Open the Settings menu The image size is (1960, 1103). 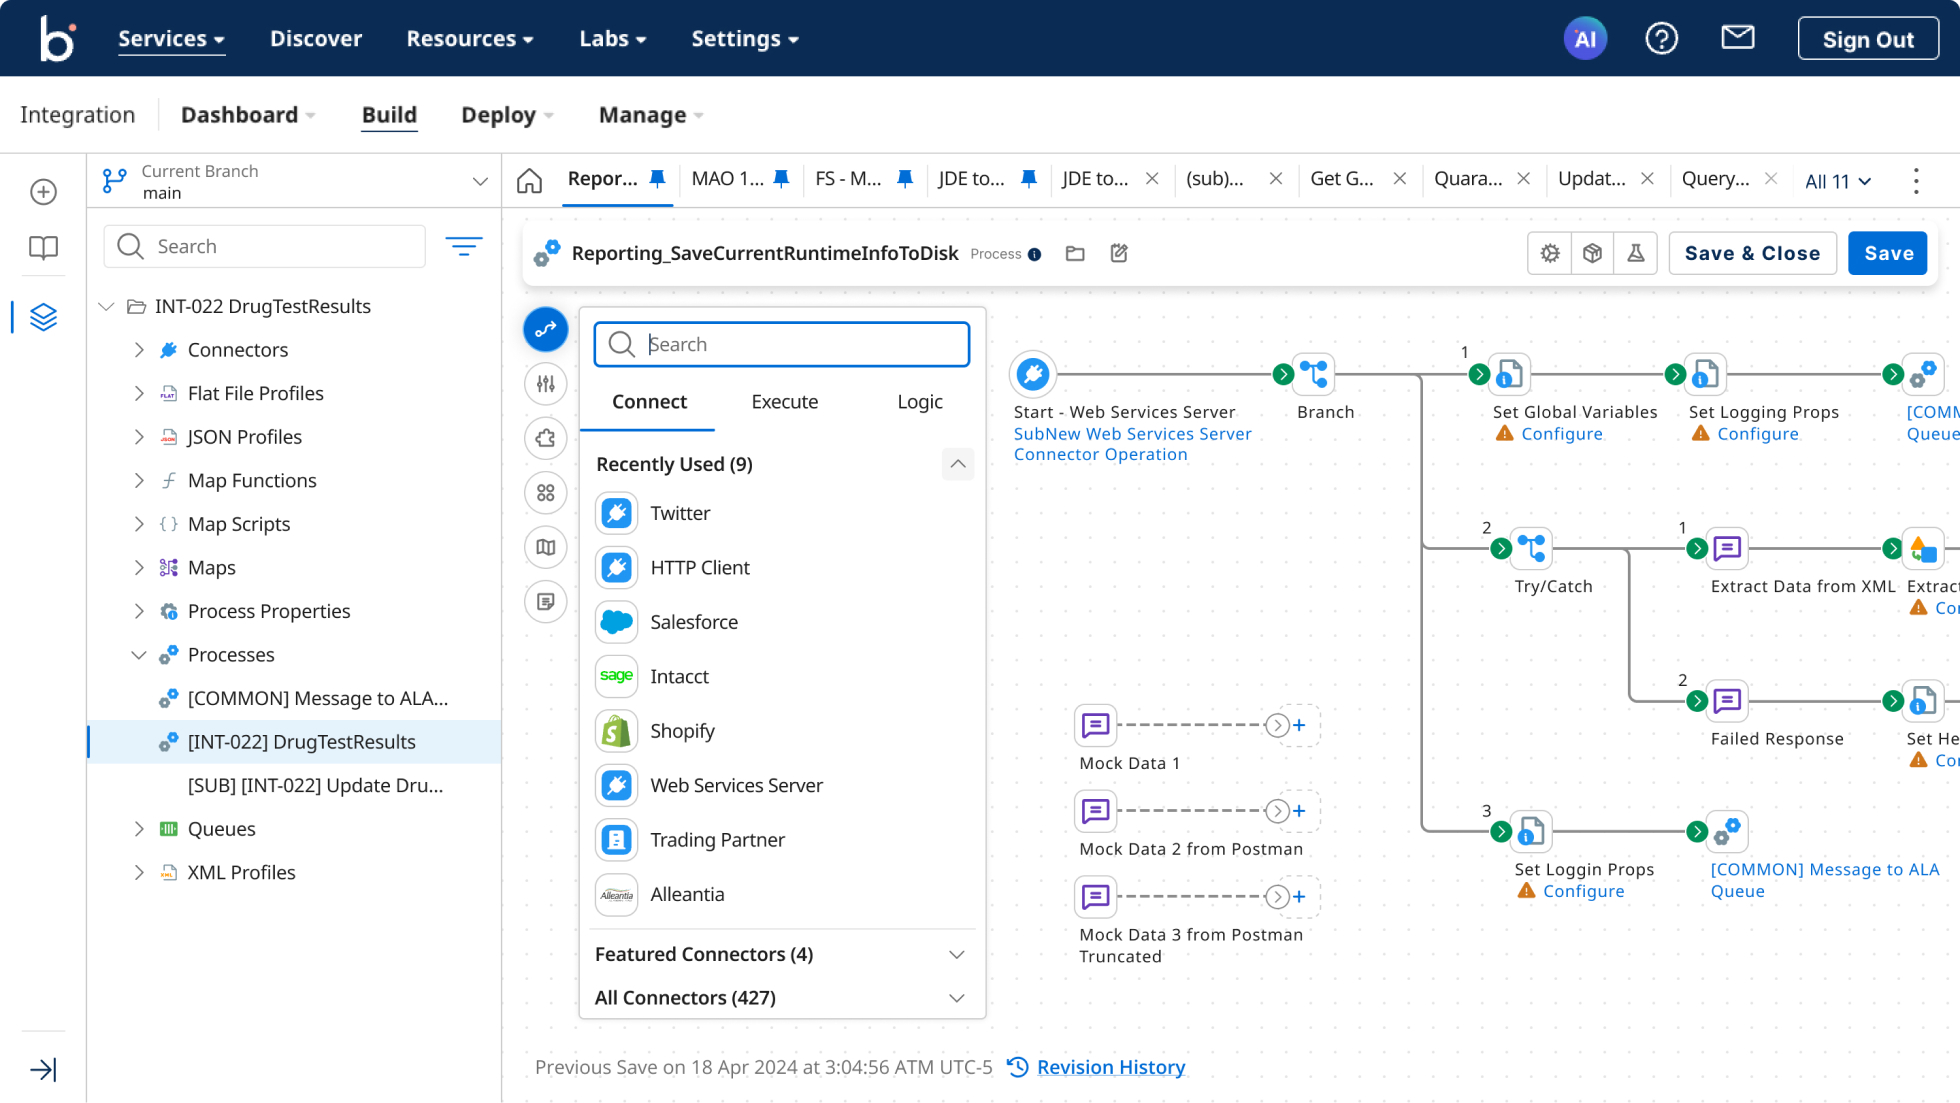coord(745,39)
